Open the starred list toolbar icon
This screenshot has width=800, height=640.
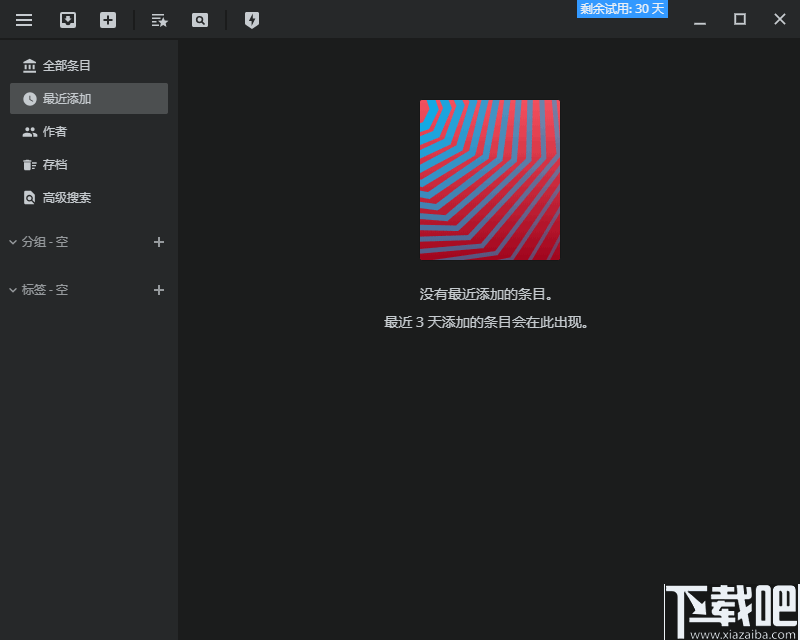tap(159, 20)
